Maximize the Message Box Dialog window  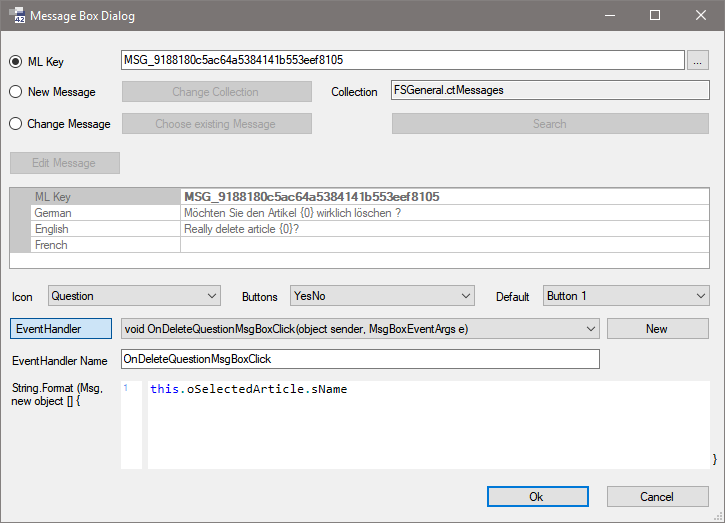coord(655,15)
